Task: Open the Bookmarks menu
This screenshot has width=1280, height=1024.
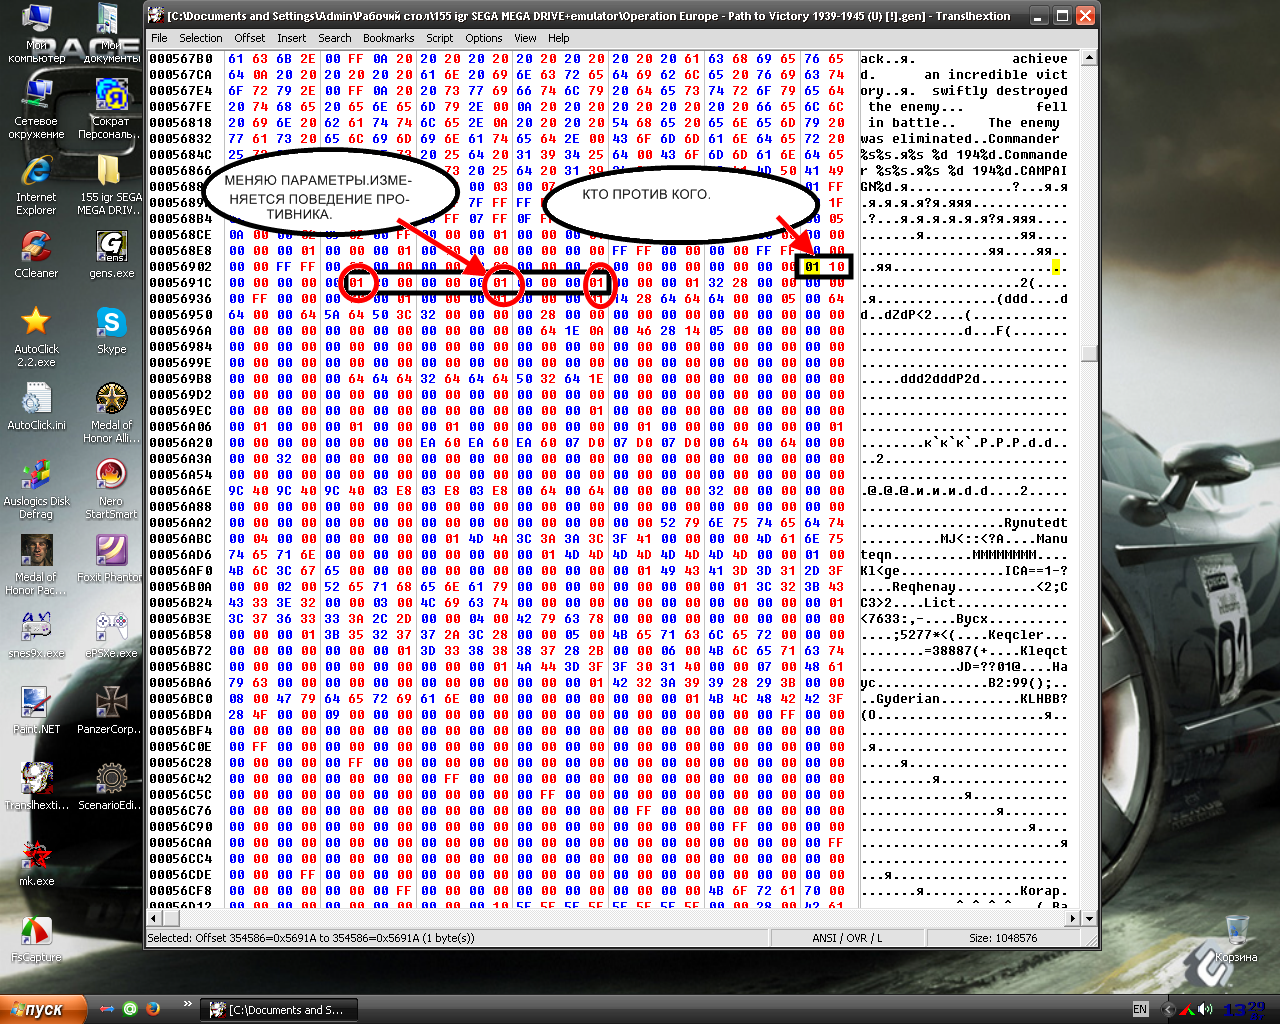Action: 389,38
